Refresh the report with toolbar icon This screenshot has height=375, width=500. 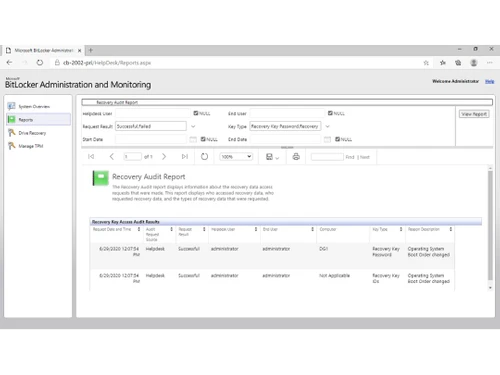click(x=204, y=157)
